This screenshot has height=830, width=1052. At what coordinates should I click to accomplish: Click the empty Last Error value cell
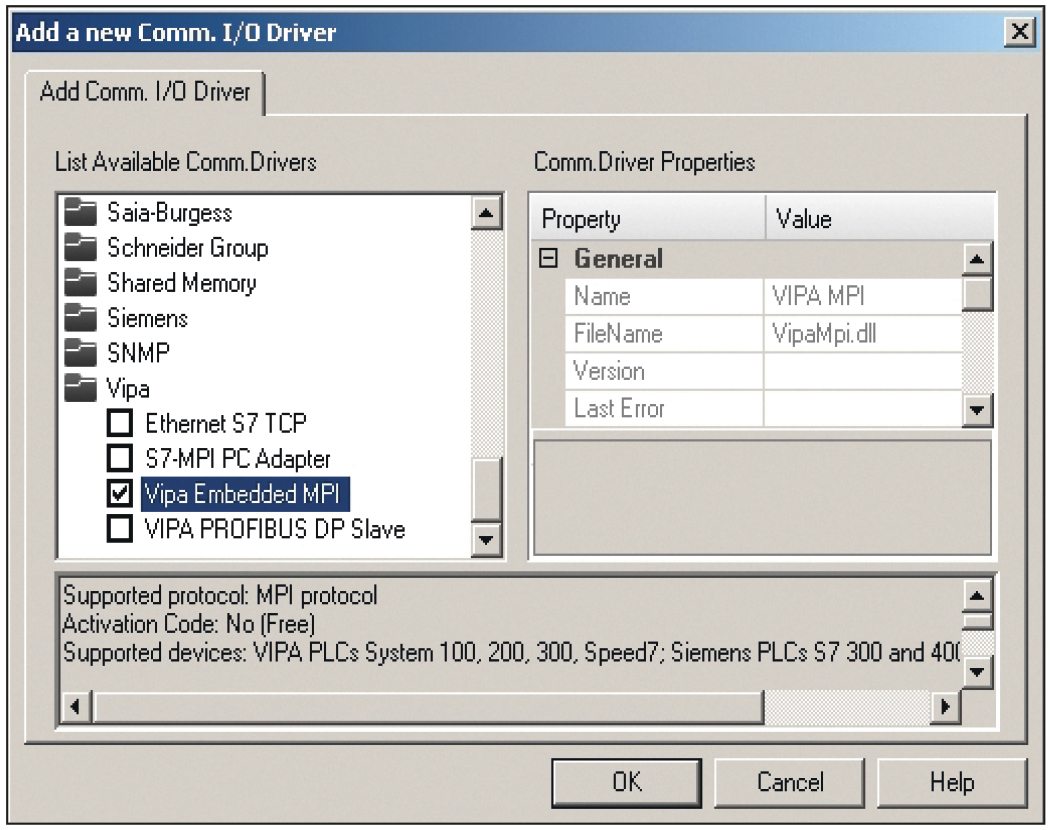(863, 408)
